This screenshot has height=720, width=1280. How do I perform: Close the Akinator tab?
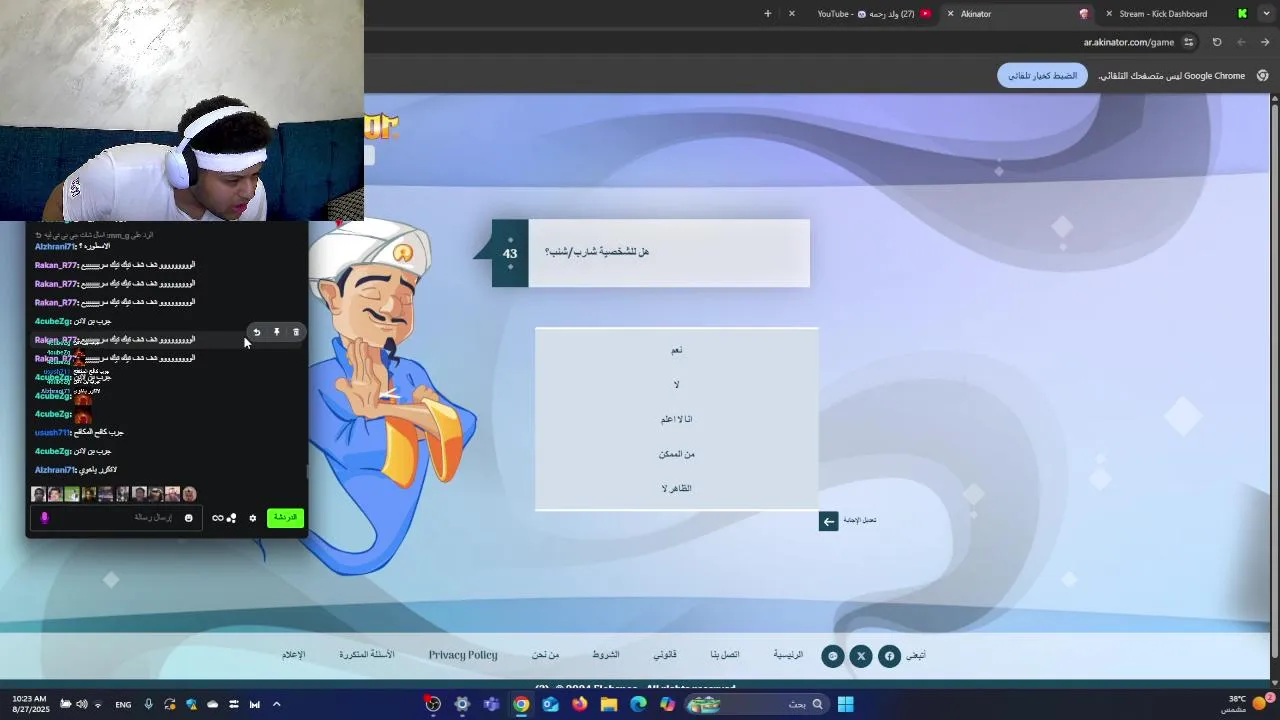(950, 14)
